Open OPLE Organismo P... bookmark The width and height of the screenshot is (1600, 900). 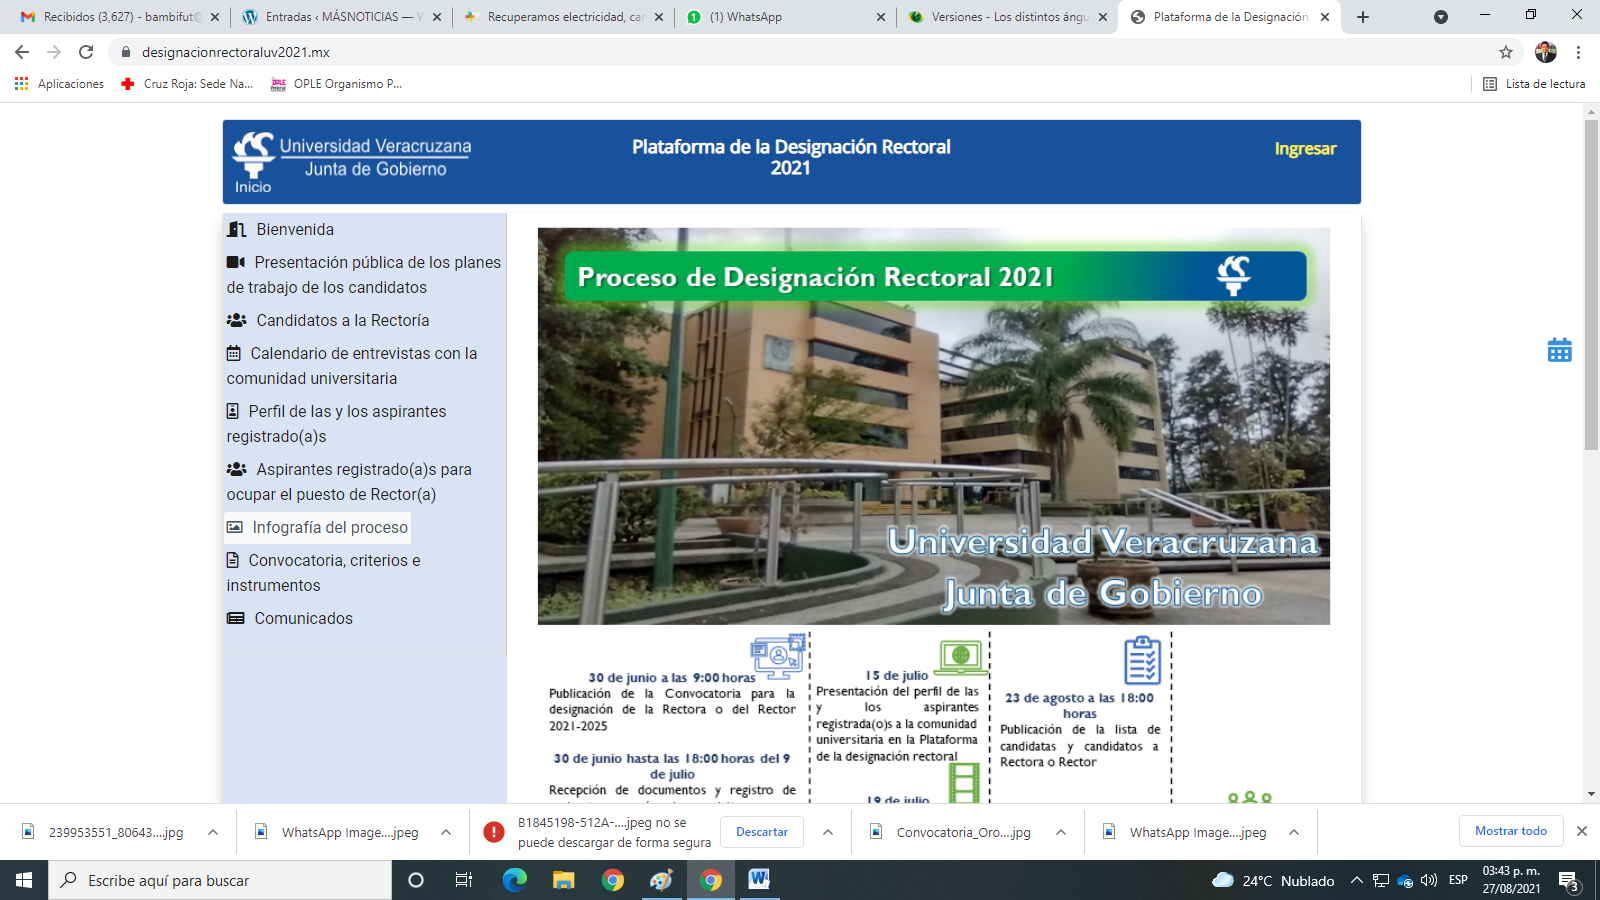coord(337,84)
